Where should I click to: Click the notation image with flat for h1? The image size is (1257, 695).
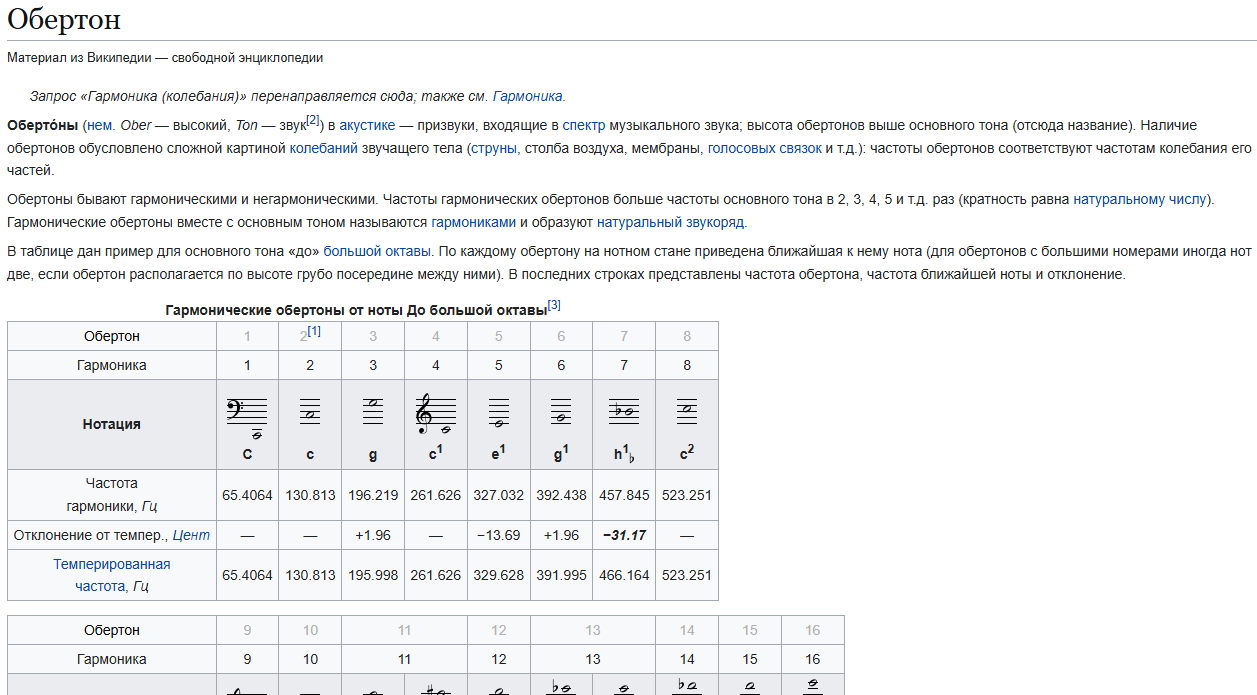624,410
